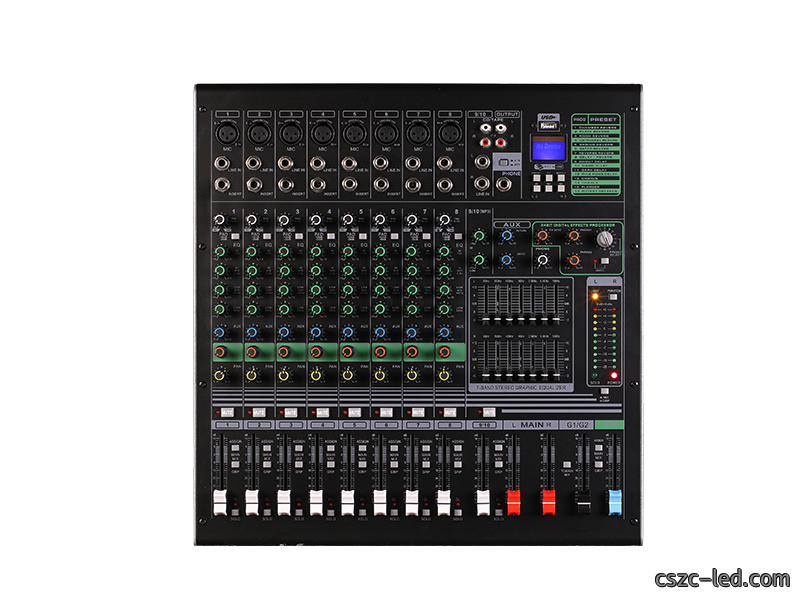Click the orange FX SEND knob in effects processor
This screenshot has width=800, height=600.
coord(542,236)
